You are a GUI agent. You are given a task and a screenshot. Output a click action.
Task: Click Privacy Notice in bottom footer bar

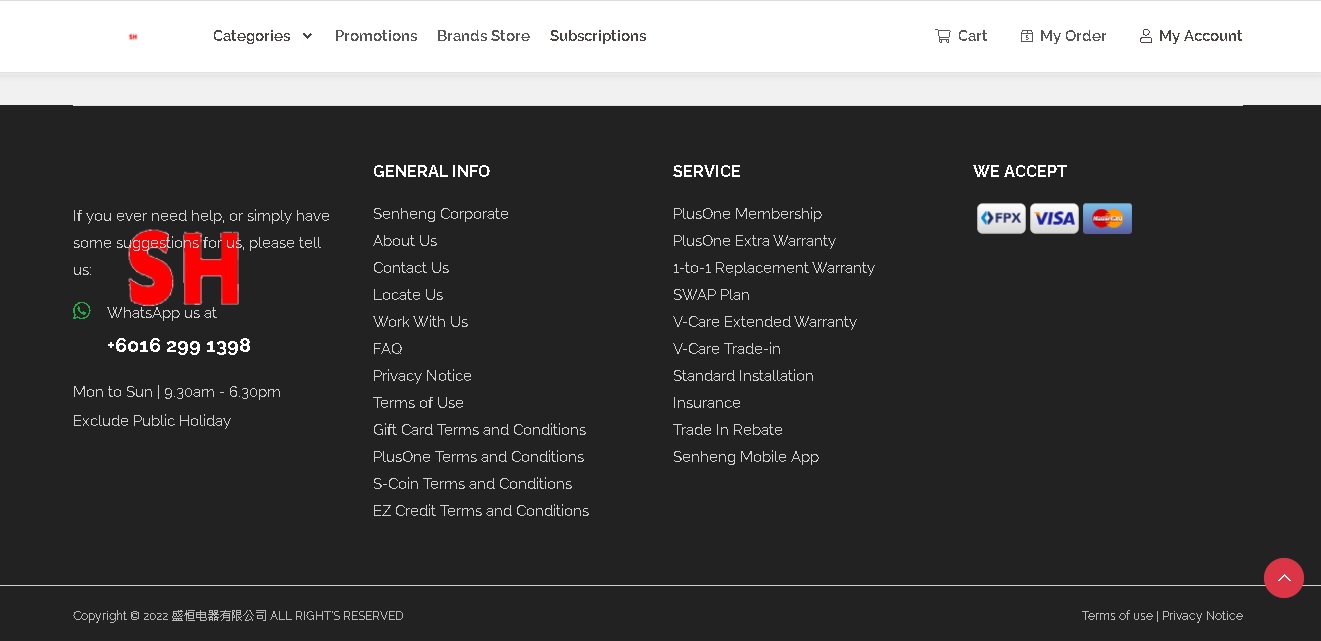click(x=1202, y=616)
